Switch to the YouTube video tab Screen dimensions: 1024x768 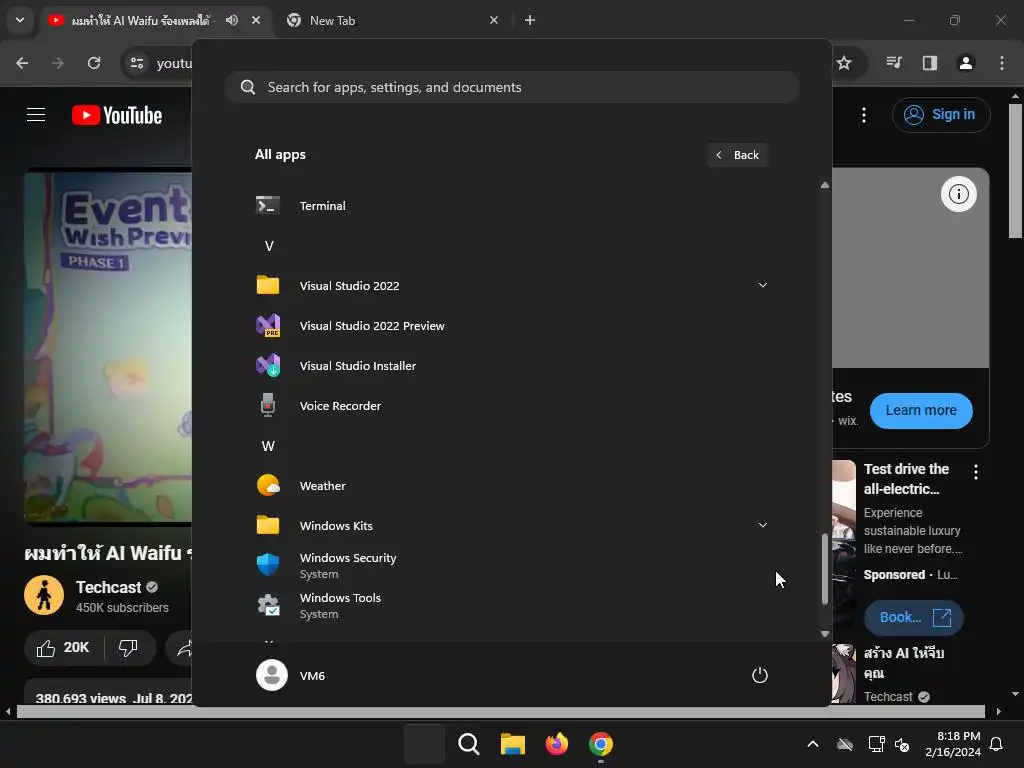[x=140, y=20]
